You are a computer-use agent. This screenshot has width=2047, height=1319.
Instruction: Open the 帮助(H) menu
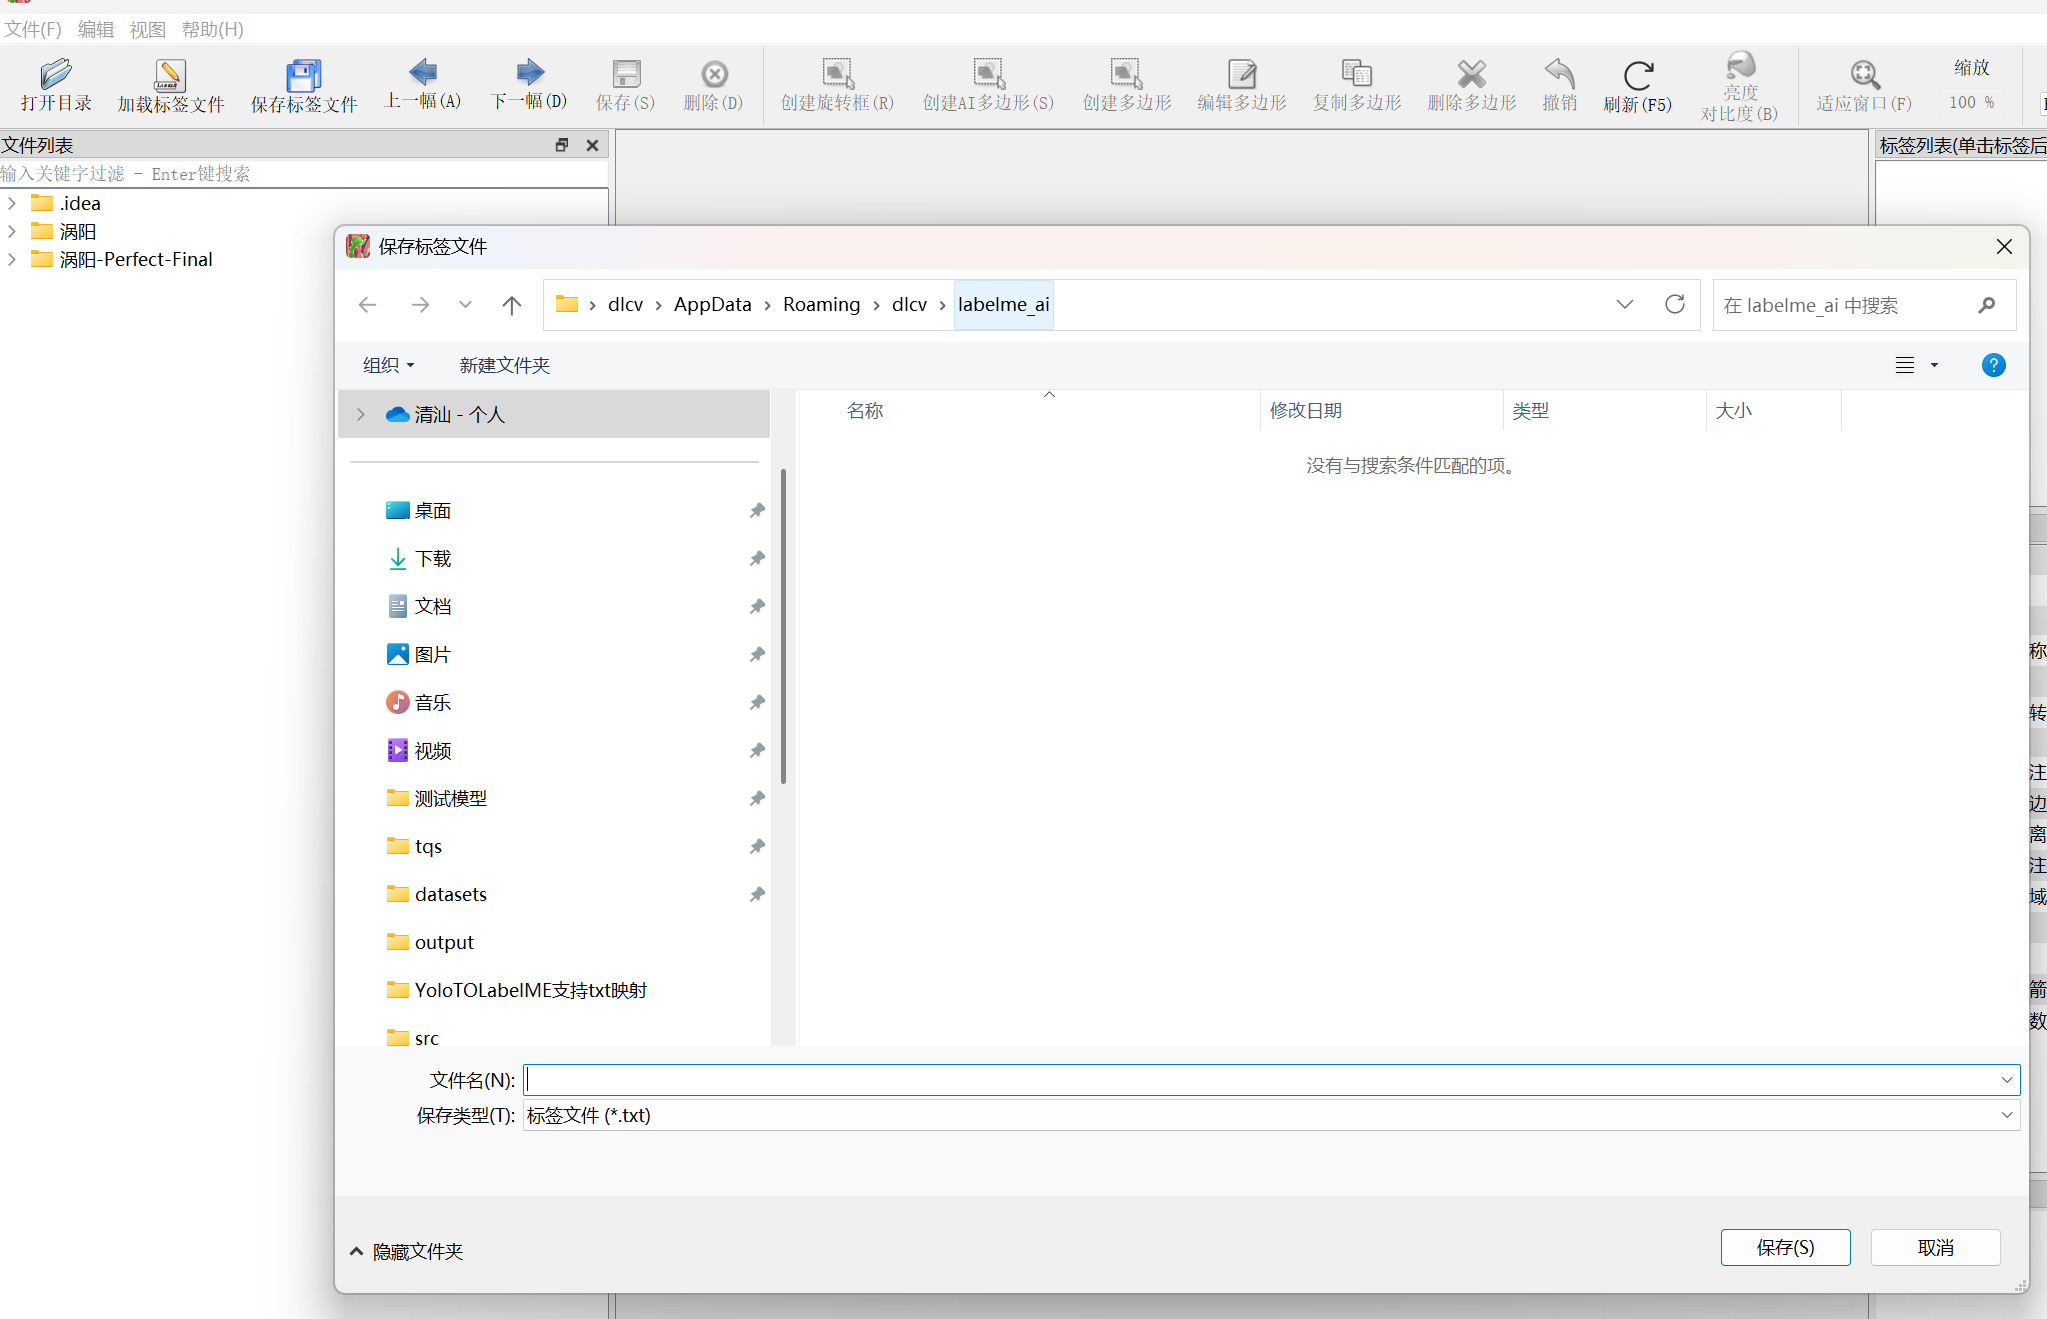tap(212, 29)
